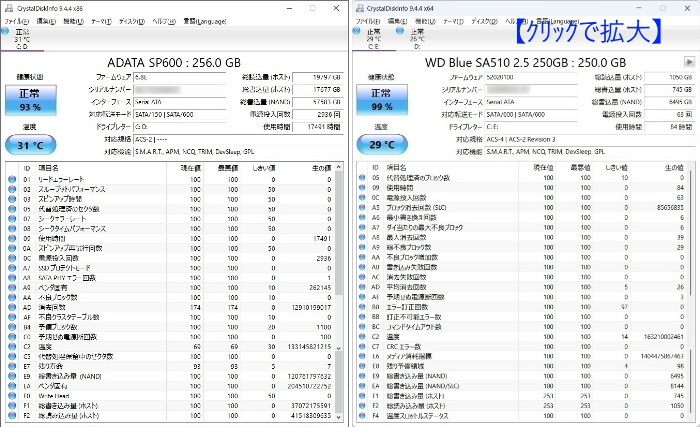Open 機能 menu in the x64 window

(425, 21)
